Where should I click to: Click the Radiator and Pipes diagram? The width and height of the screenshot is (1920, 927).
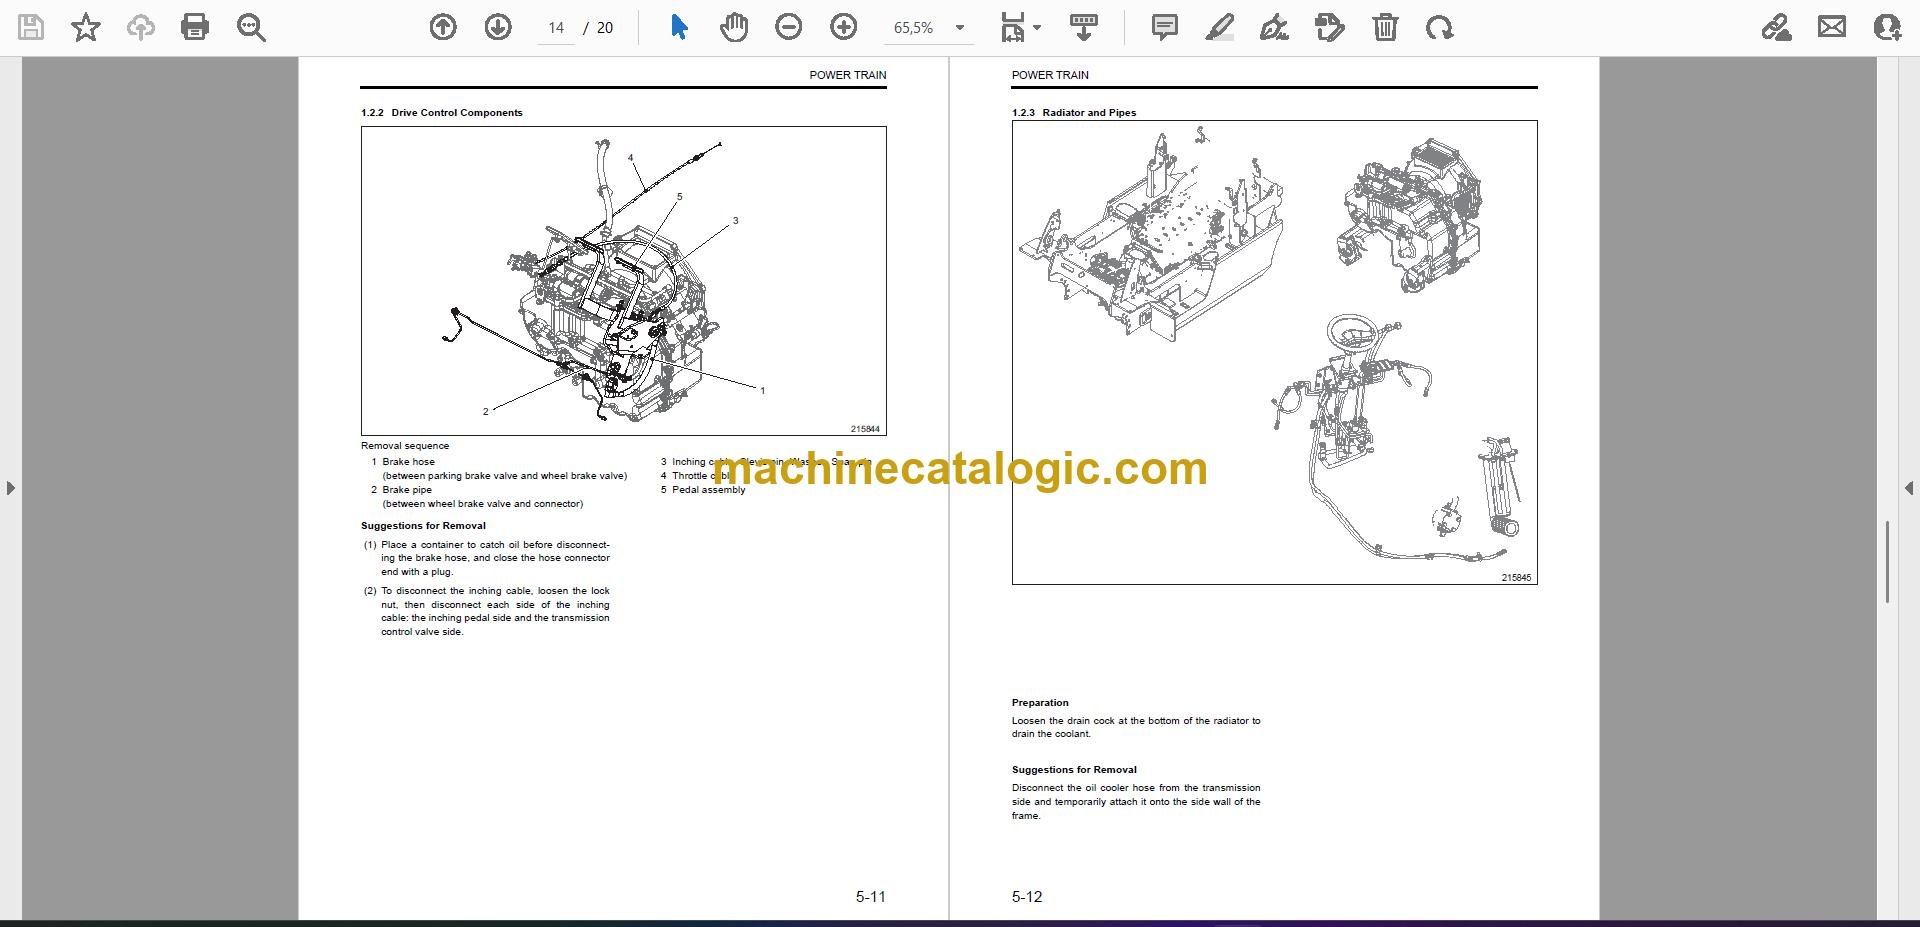coord(1274,352)
